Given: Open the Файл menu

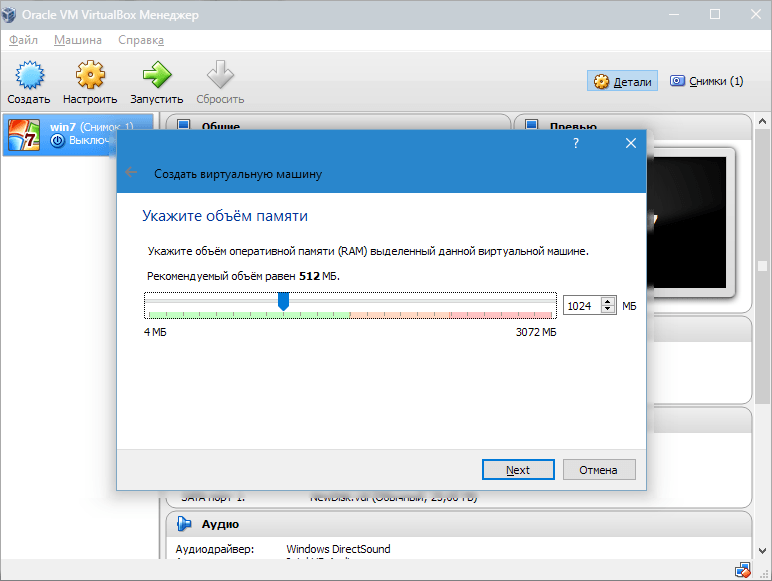Looking at the screenshot, I should pyautogui.click(x=23, y=40).
